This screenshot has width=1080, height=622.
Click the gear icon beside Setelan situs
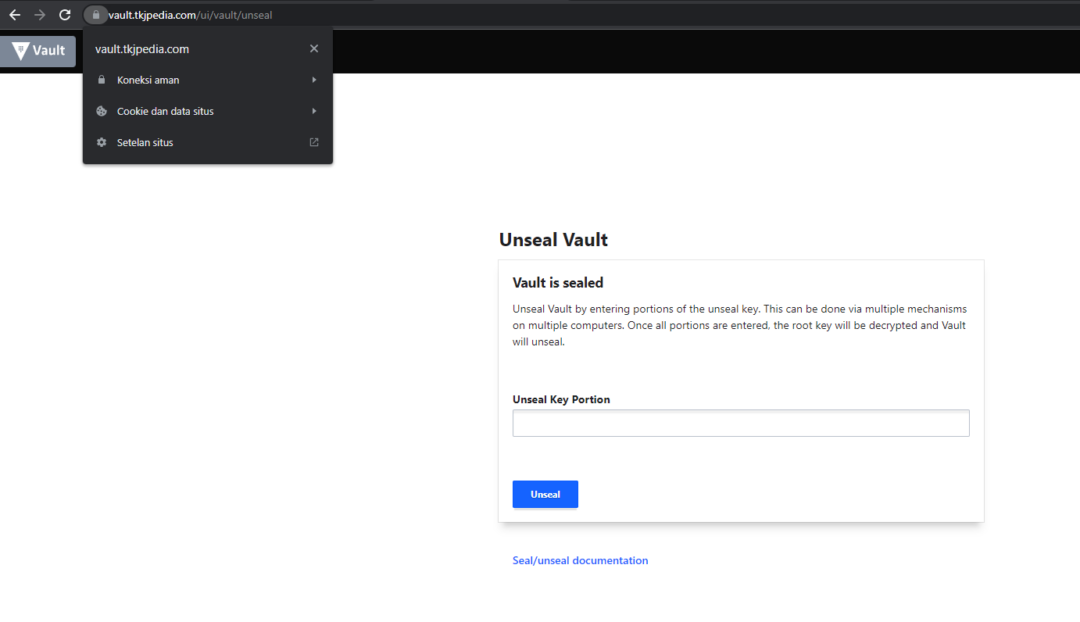tap(101, 142)
